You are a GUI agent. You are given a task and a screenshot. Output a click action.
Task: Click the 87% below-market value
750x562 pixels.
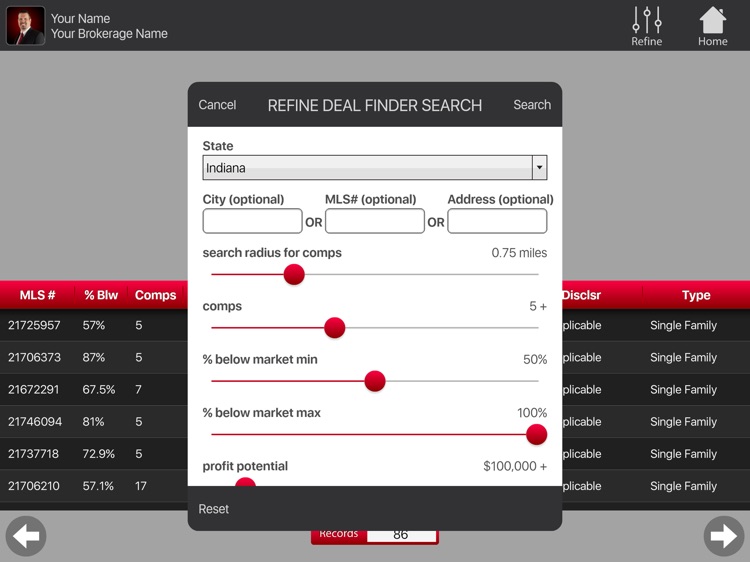[x=93, y=357]
